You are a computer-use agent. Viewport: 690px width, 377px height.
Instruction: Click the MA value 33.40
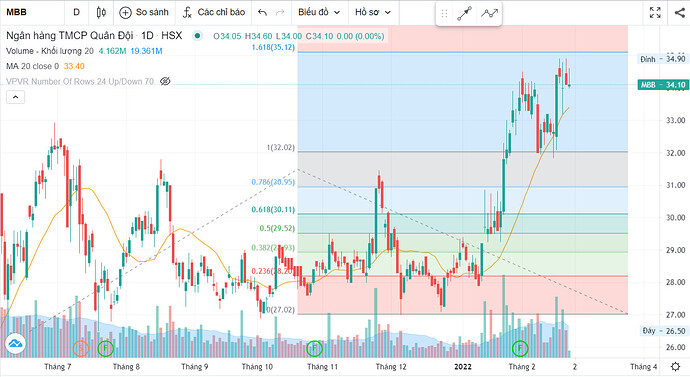74,66
